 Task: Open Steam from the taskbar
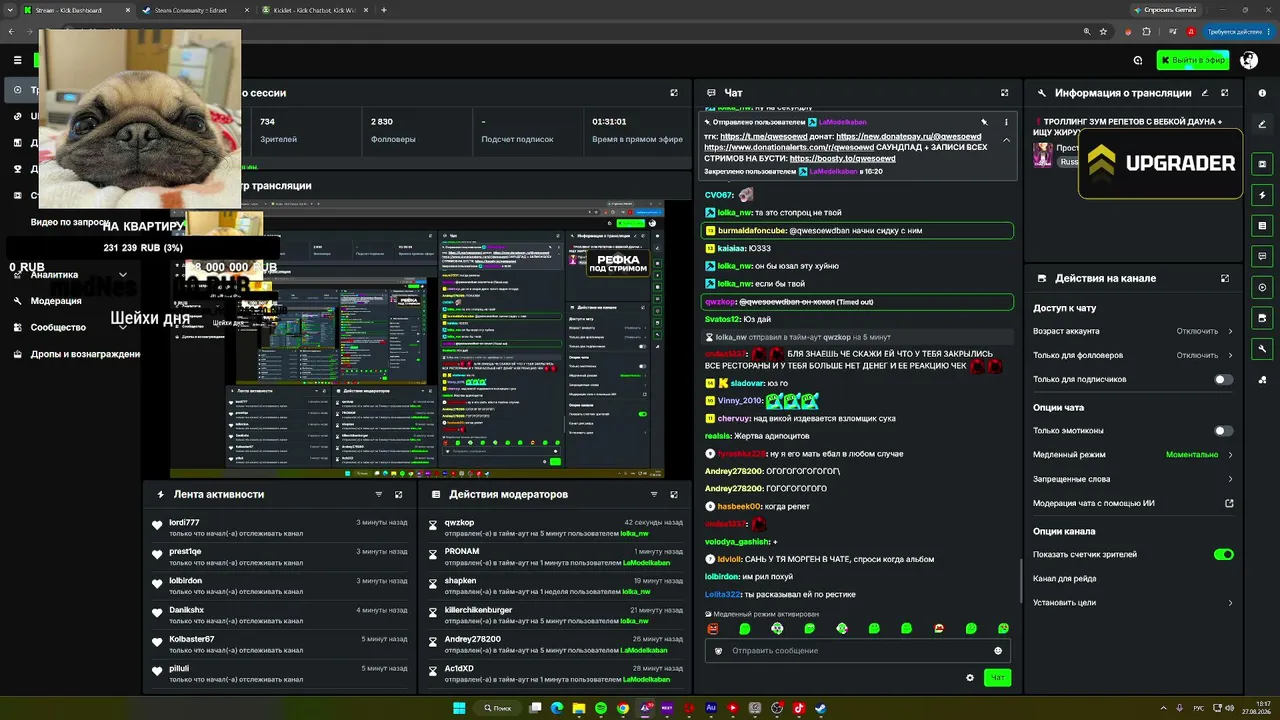click(820, 708)
